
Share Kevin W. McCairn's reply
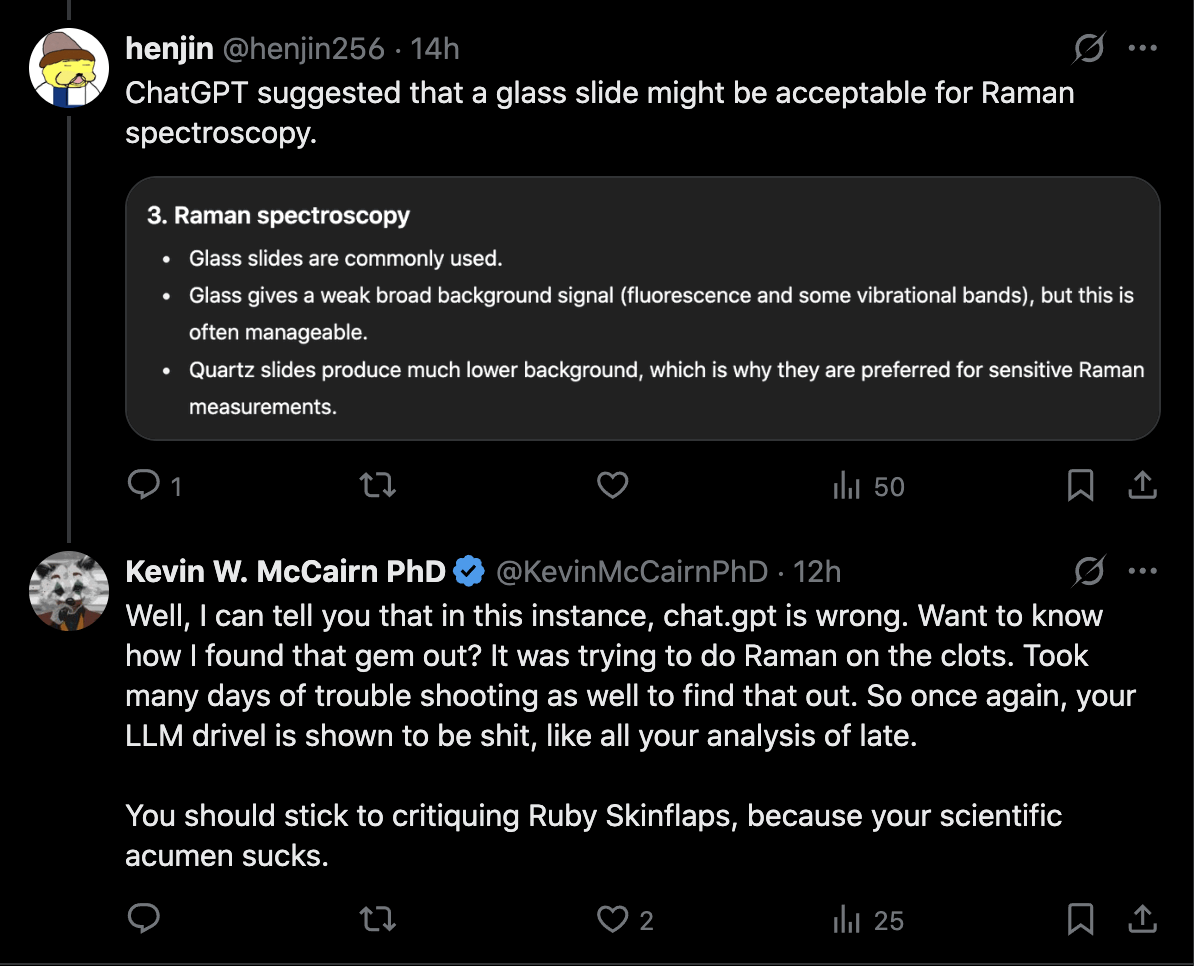click(x=1142, y=918)
